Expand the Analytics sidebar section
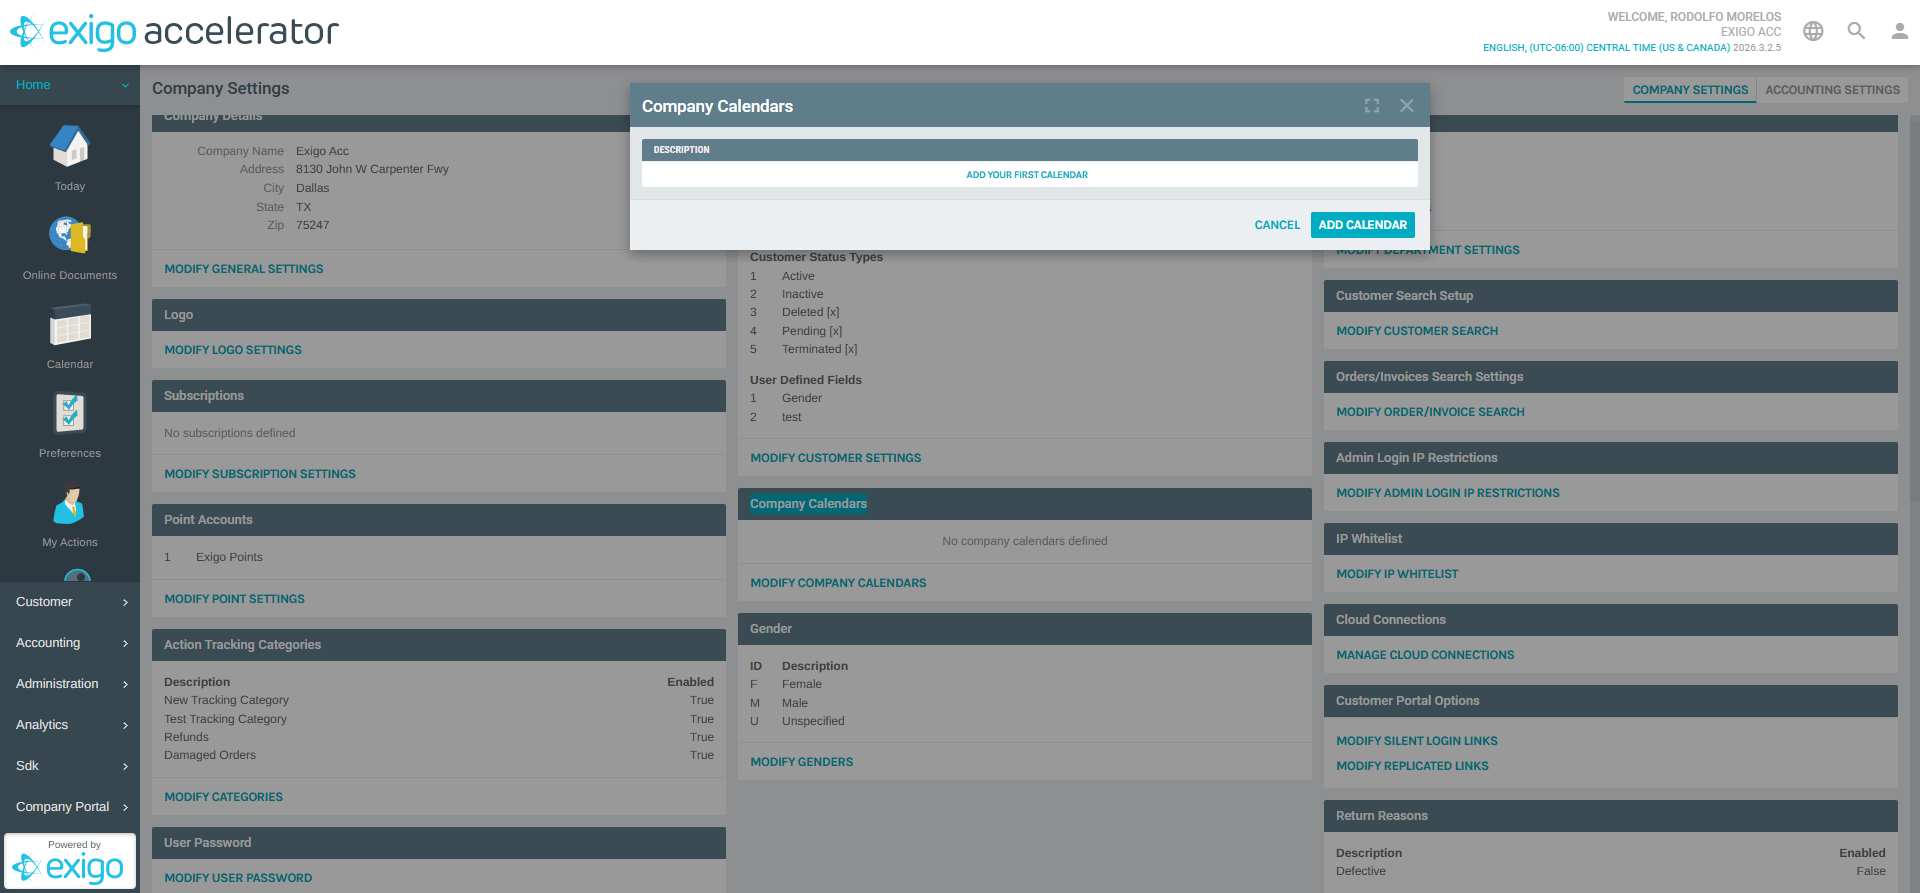The height and width of the screenshot is (893, 1920). [x=70, y=725]
